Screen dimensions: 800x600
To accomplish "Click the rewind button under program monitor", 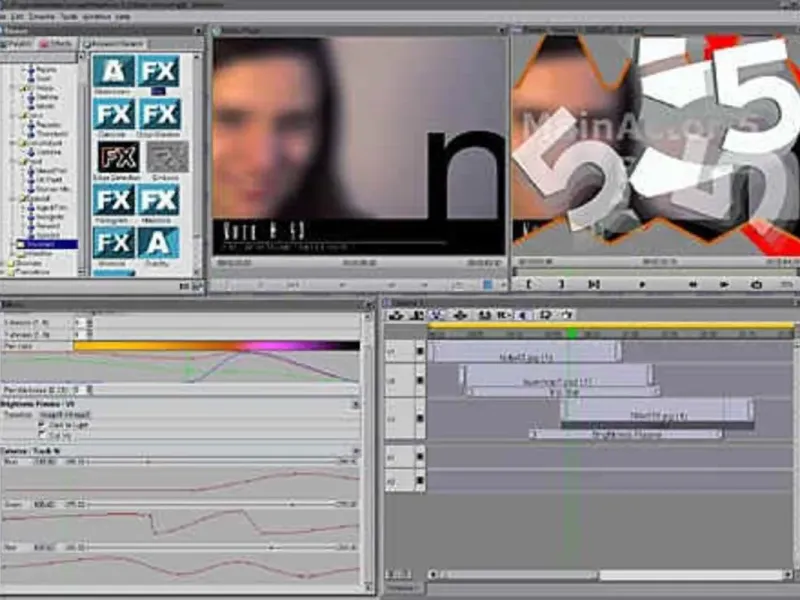I will click(x=692, y=284).
